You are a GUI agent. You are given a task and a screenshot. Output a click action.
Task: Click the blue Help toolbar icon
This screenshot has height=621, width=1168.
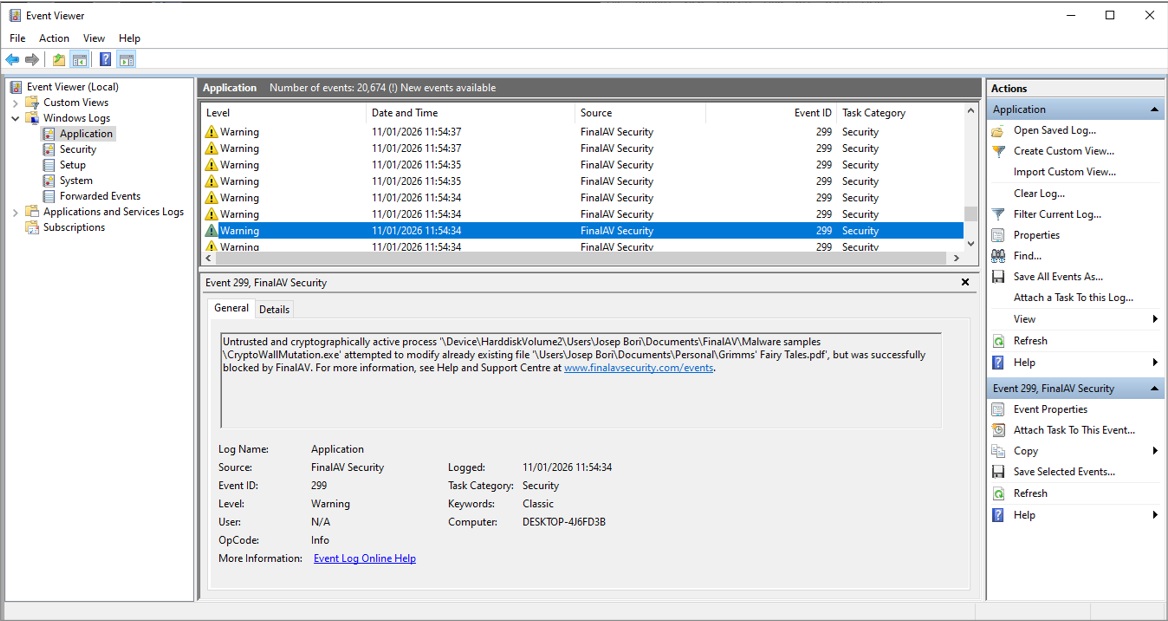click(105, 60)
